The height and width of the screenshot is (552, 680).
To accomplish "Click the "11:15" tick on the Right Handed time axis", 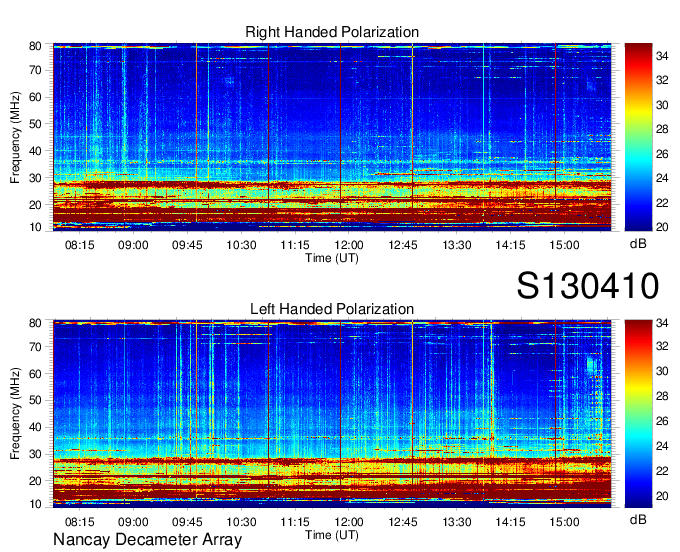I will (295, 245).
